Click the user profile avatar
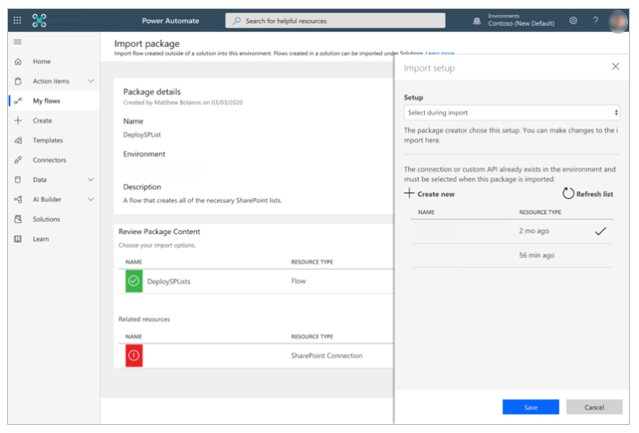The width and height of the screenshot is (639, 433). [x=618, y=21]
